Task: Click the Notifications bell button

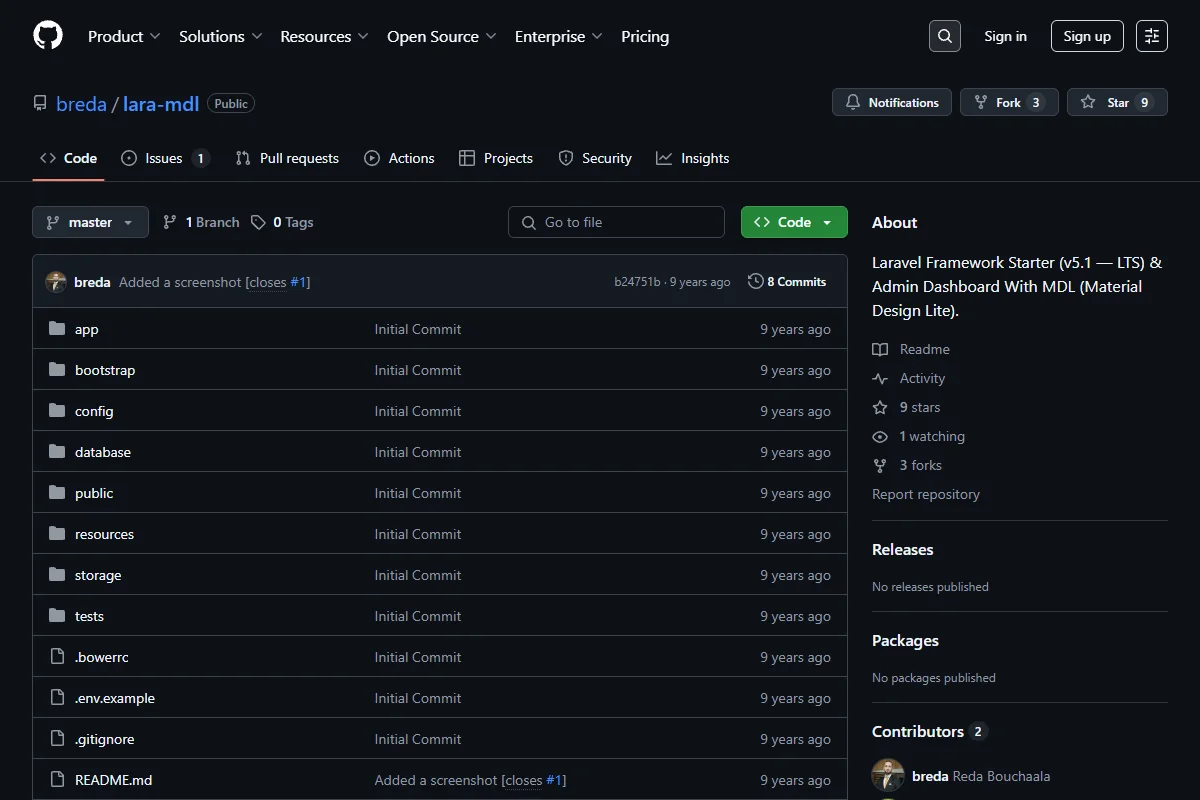Action: pos(892,102)
